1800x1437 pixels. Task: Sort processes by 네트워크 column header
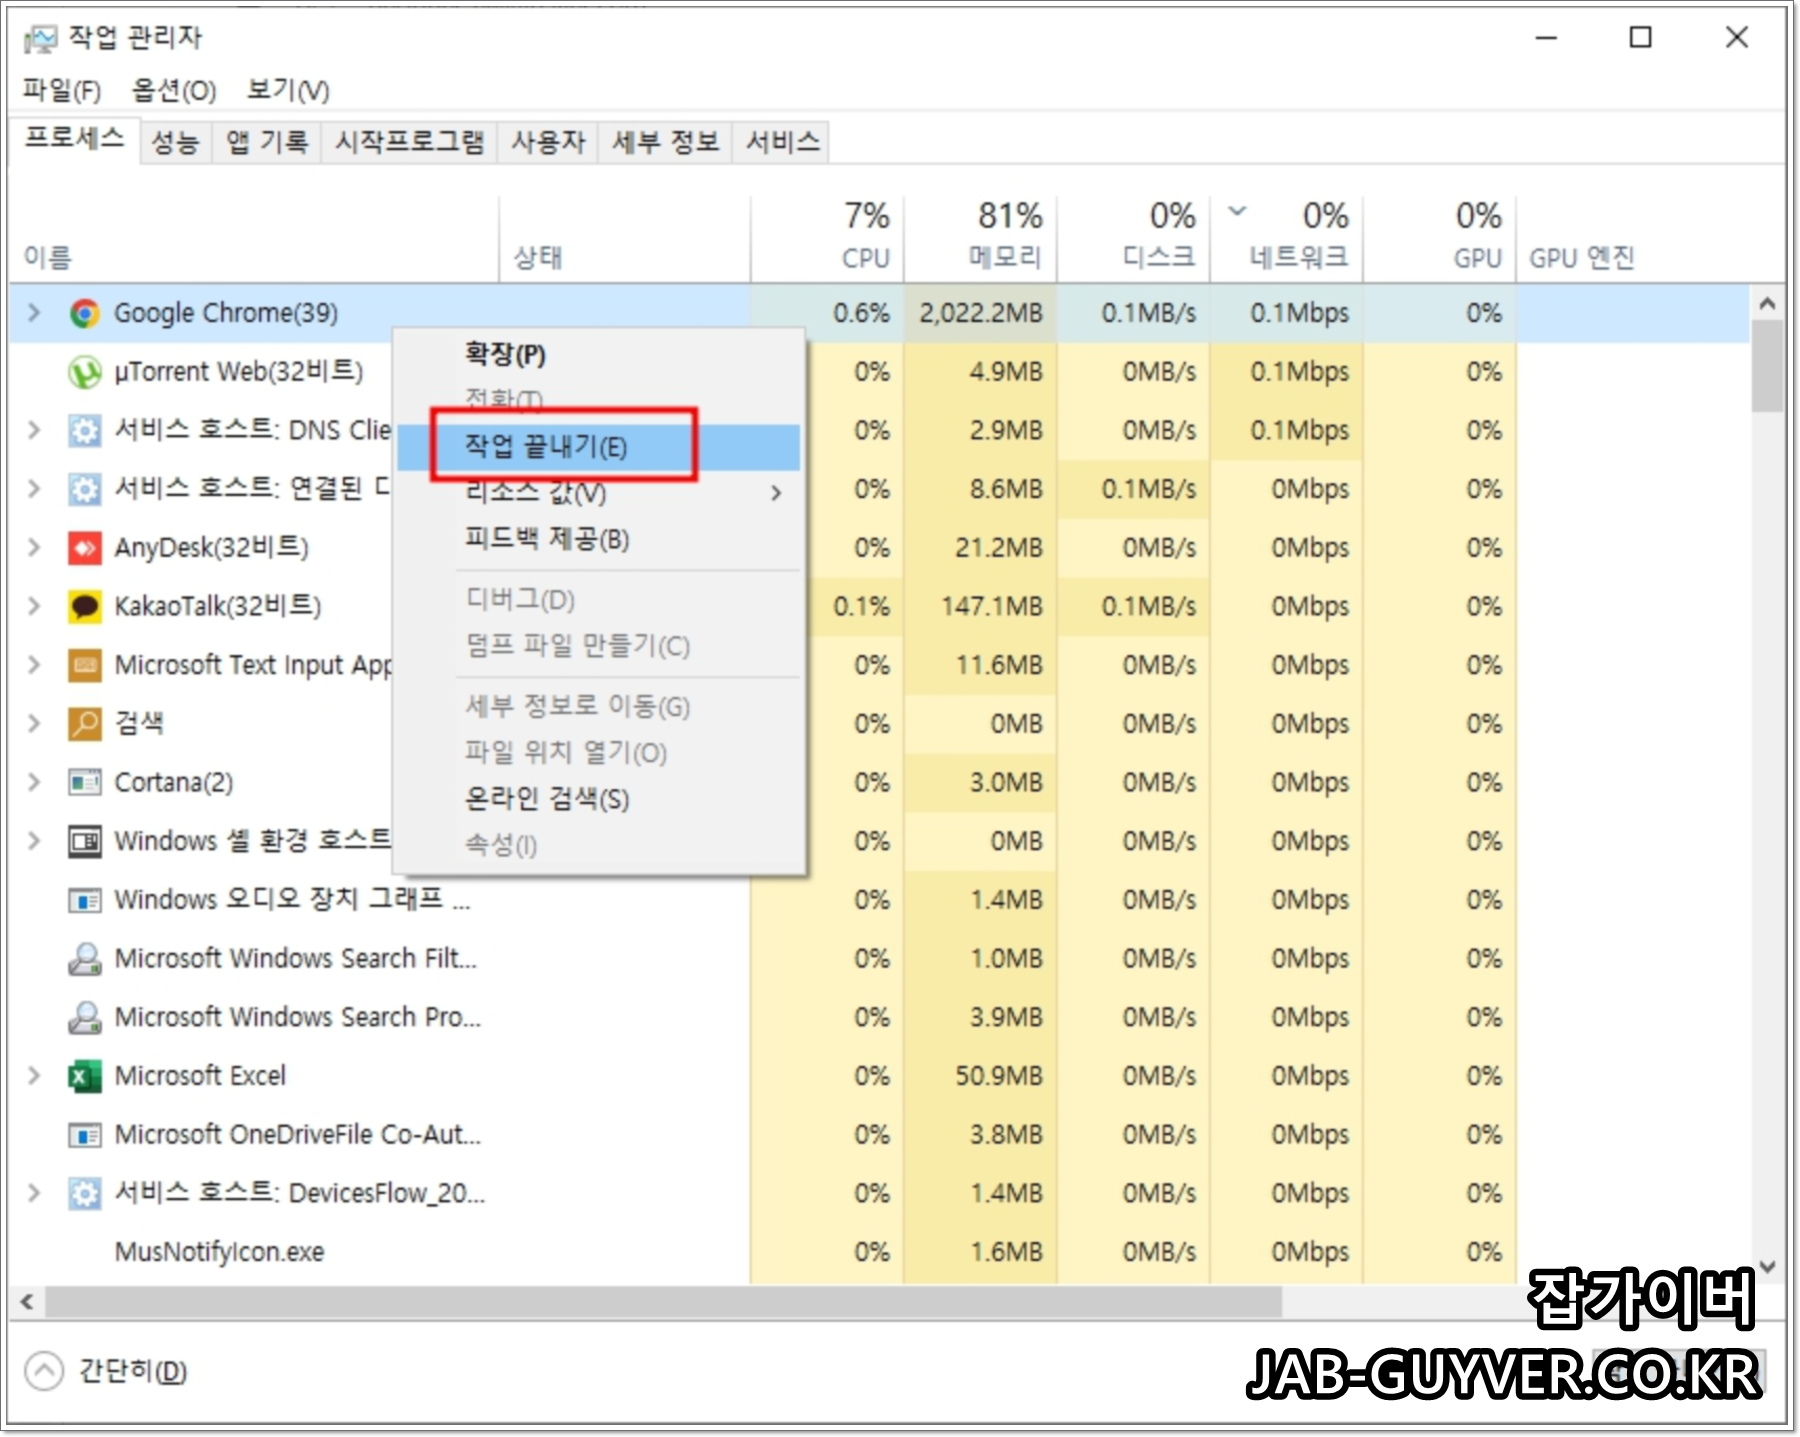(1287, 238)
